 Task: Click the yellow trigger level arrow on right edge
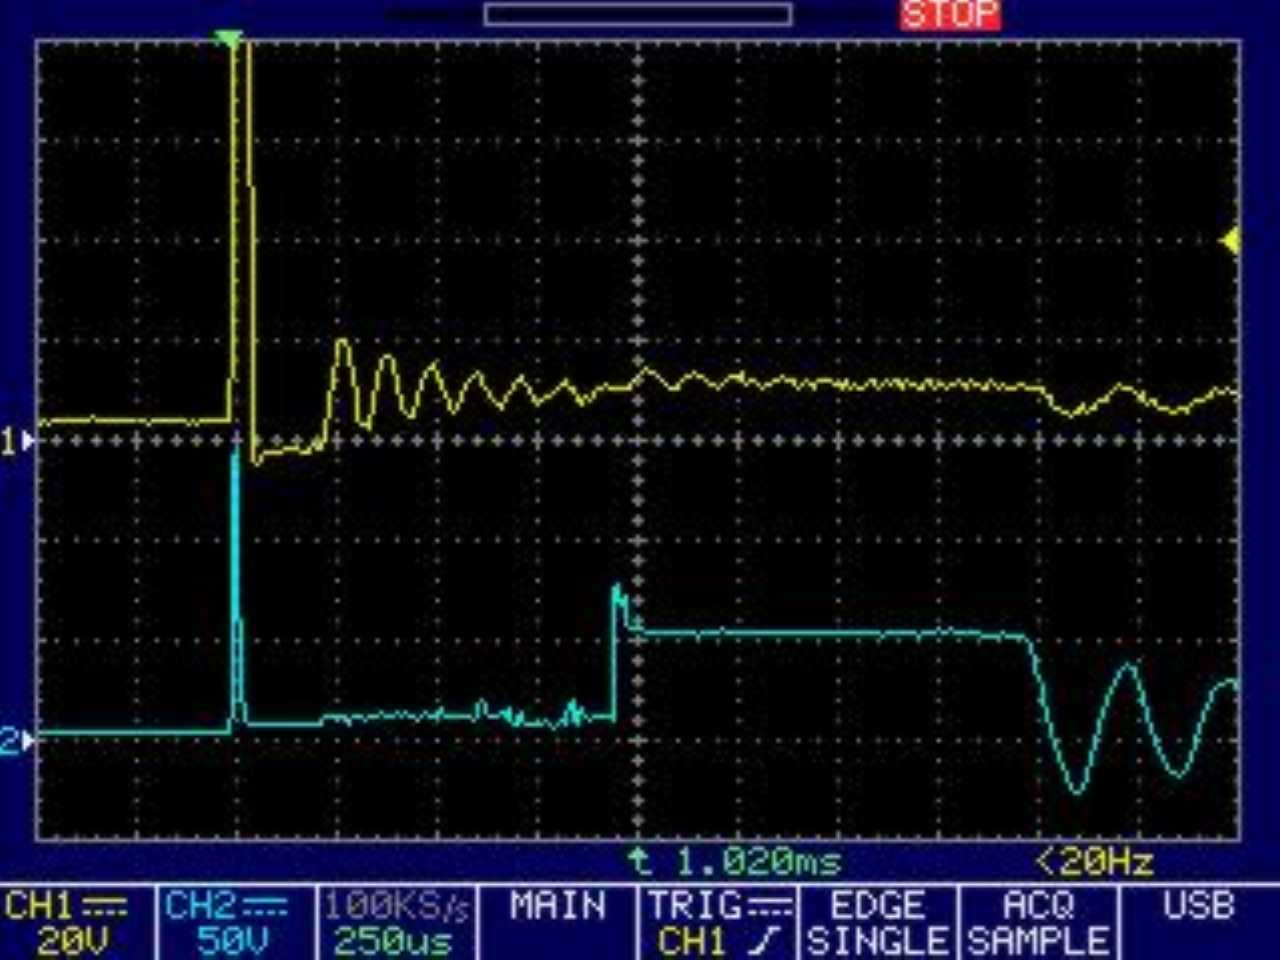point(1231,241)
